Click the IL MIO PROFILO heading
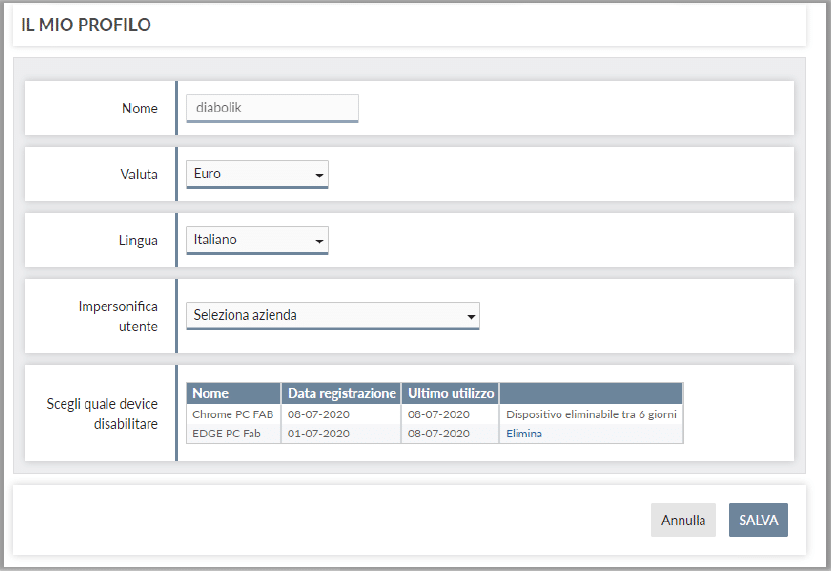831x571 pixels. click(86, 24)
